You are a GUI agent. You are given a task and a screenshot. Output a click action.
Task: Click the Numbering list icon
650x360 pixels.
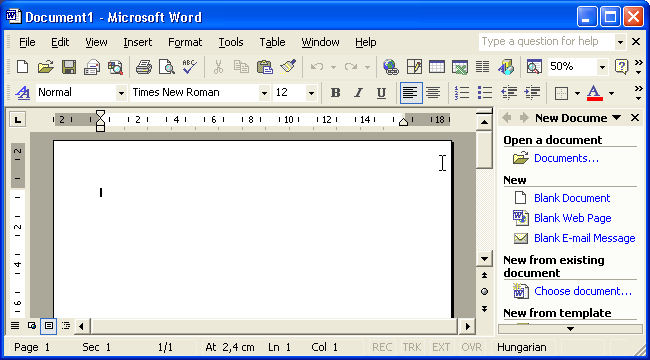(462, 93)
